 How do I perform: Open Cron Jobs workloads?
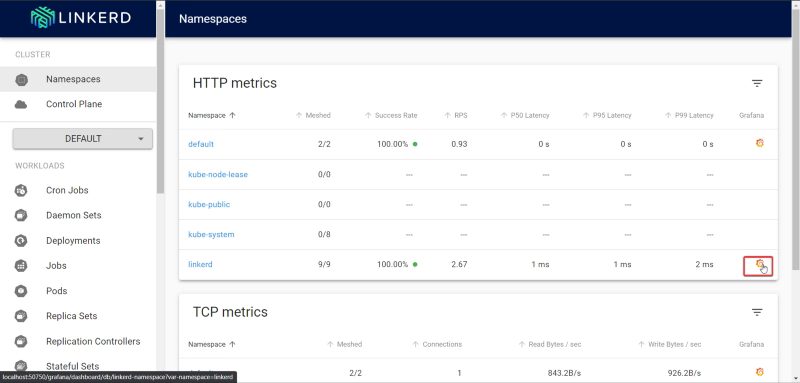[67, 190]
